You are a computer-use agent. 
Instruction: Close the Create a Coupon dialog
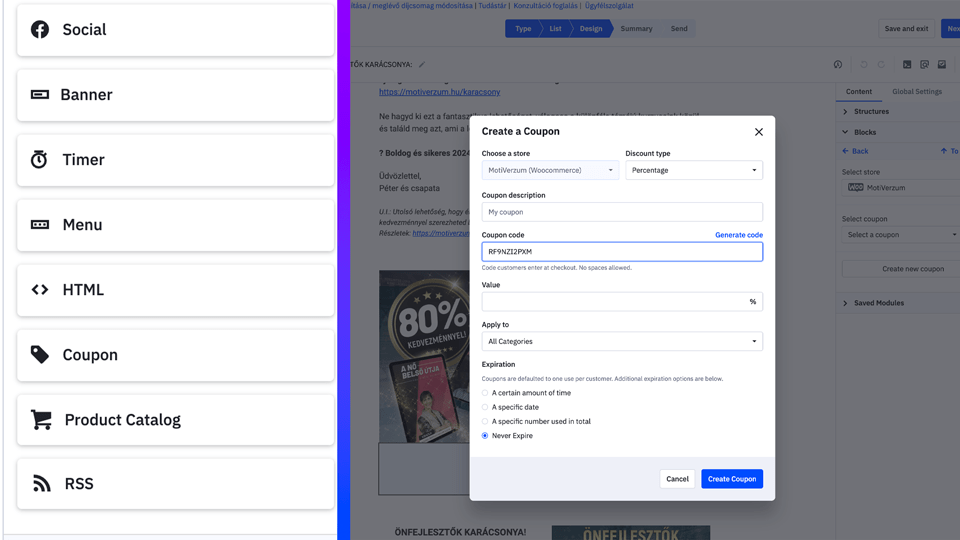point(758,132)
